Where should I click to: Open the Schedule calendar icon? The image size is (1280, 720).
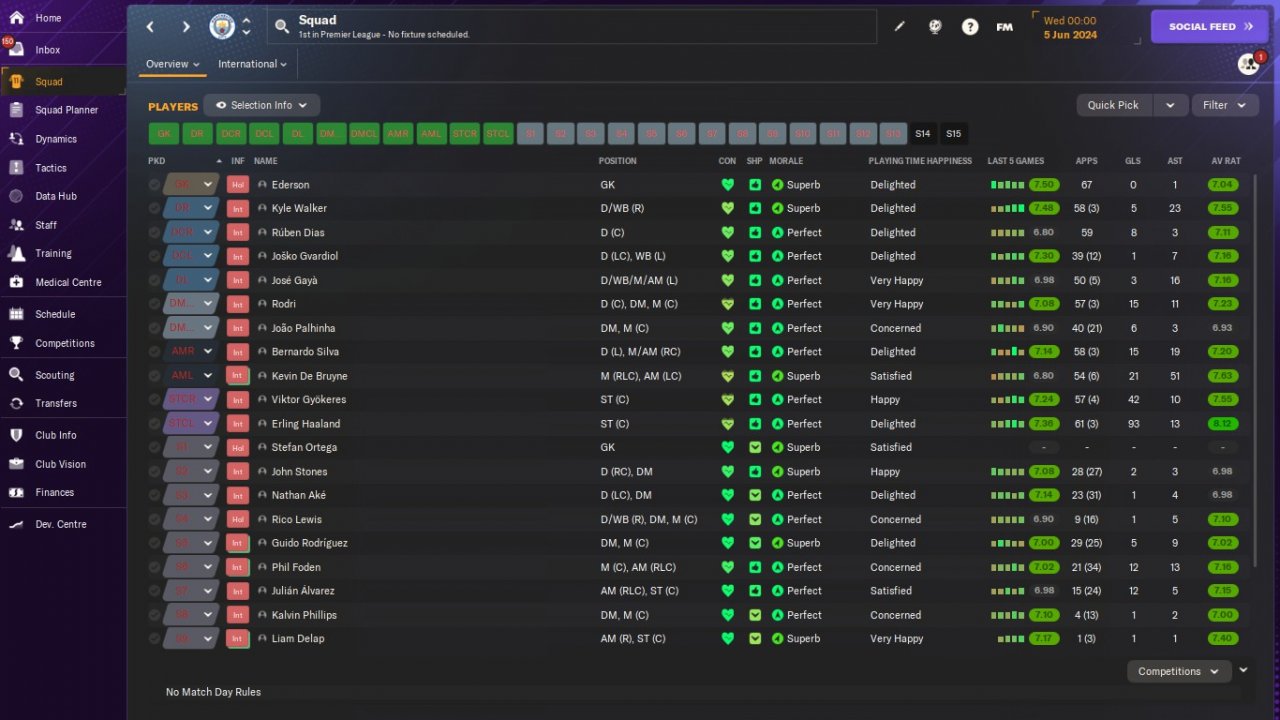[16, 314]
